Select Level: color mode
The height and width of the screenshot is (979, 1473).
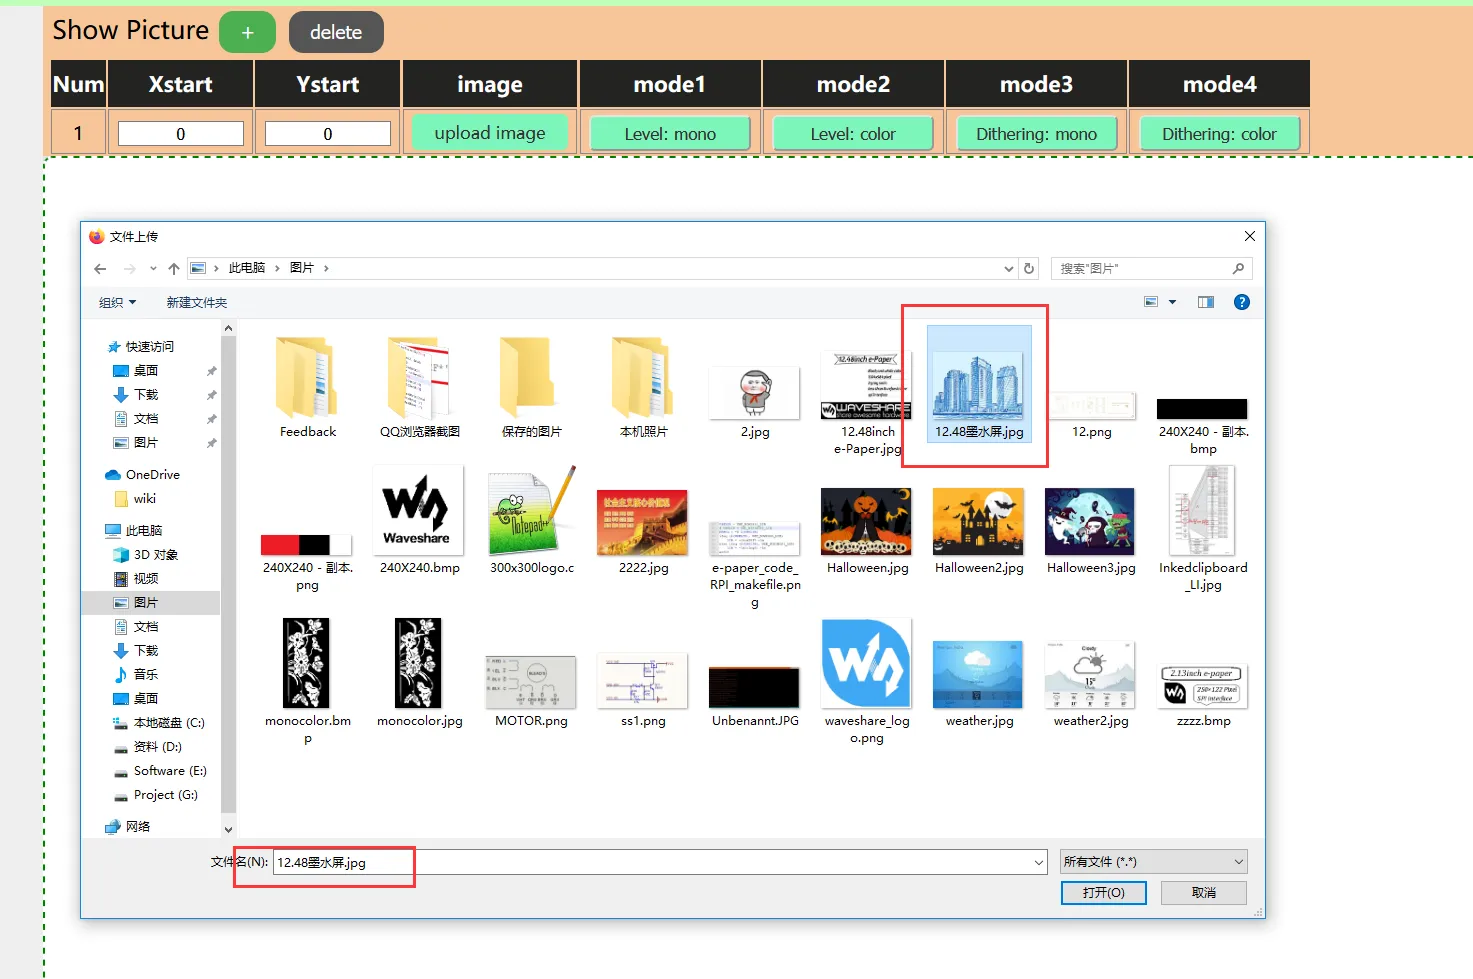click(853, 134)
